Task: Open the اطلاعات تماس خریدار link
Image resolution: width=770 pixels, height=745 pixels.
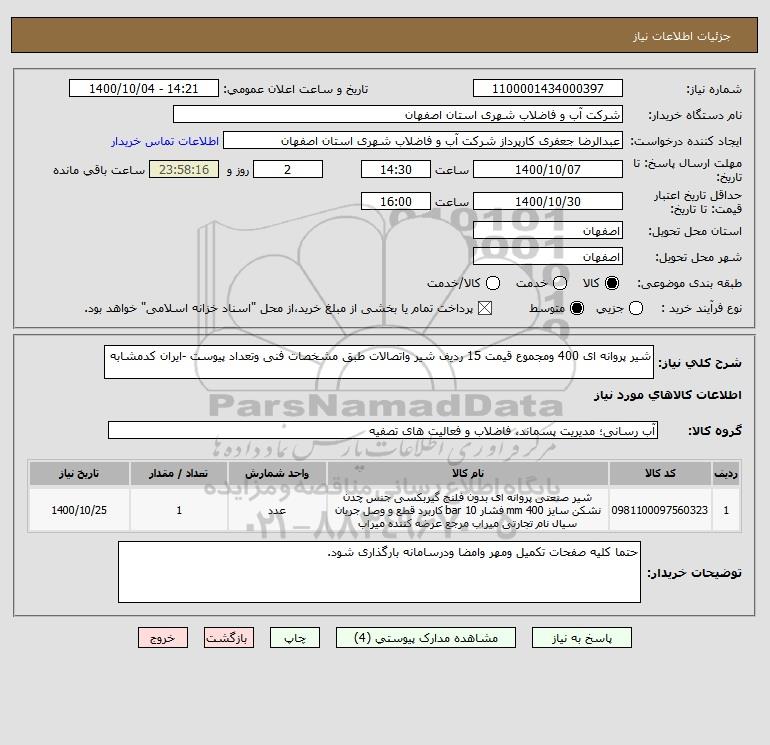Action: [x=165, y=141]
